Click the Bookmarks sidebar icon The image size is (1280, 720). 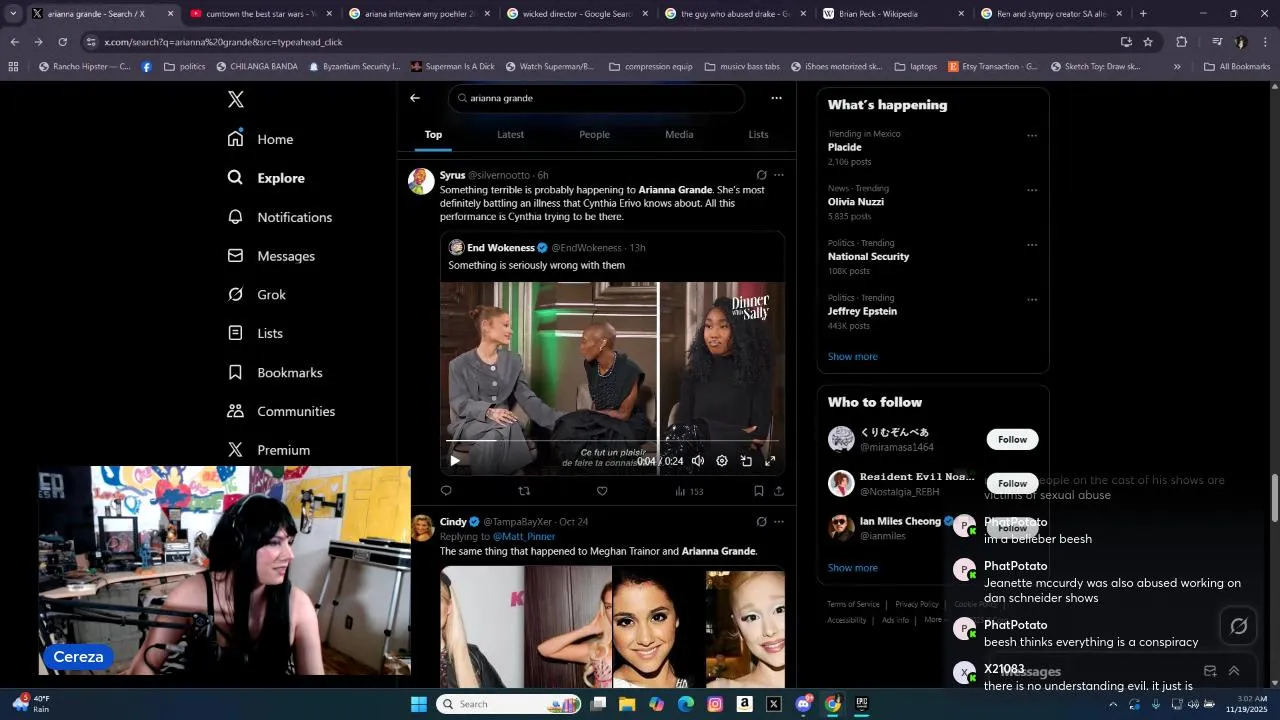[x=236, y=372]
